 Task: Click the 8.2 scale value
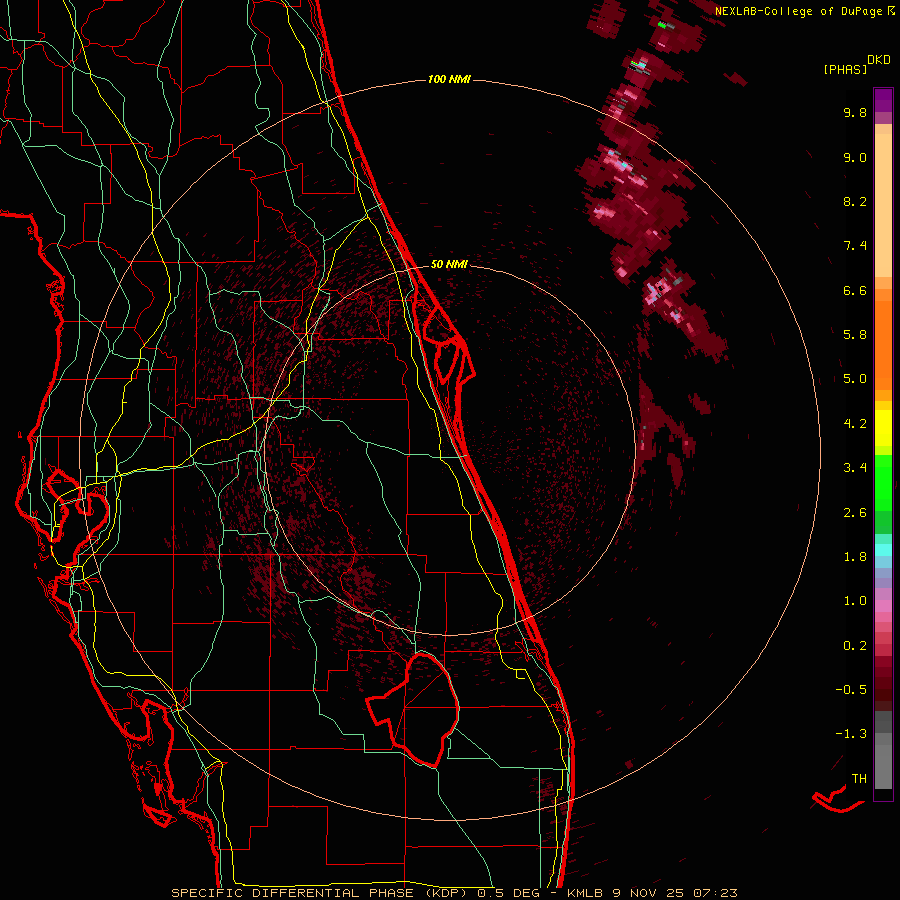pyautogui.click(x=855, y=201)
